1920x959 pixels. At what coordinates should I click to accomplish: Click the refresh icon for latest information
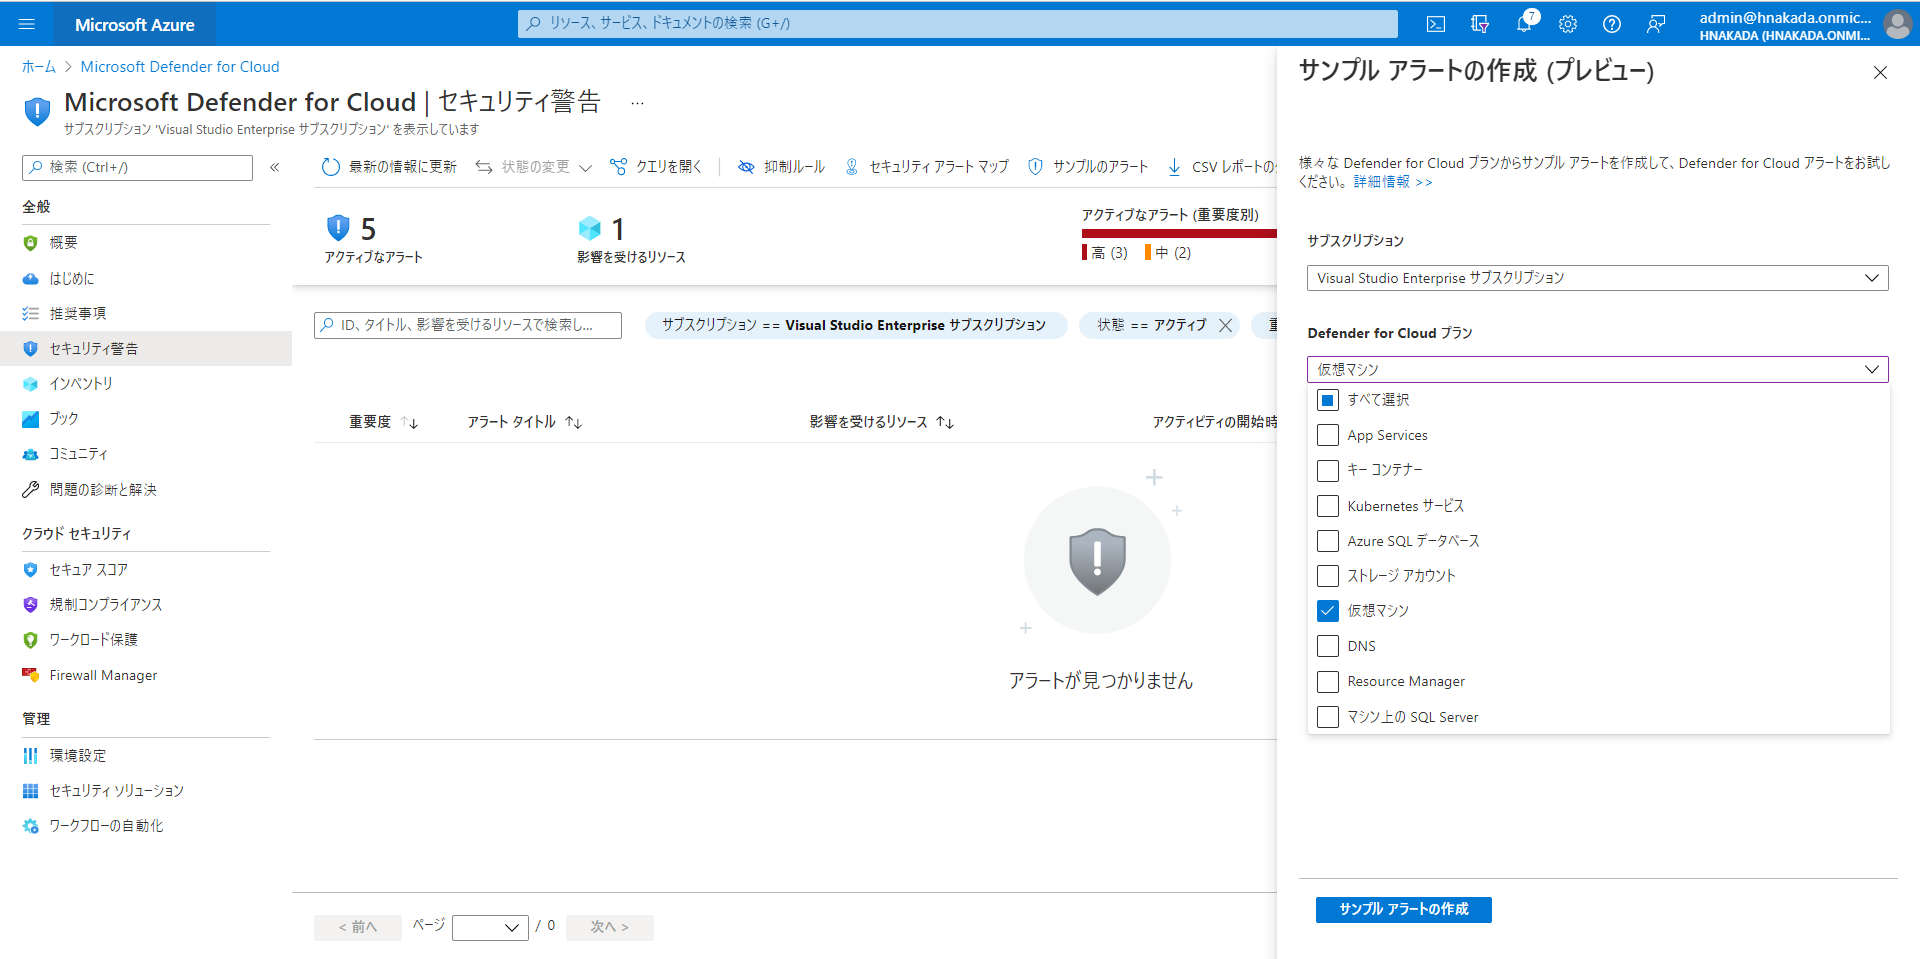331,167
